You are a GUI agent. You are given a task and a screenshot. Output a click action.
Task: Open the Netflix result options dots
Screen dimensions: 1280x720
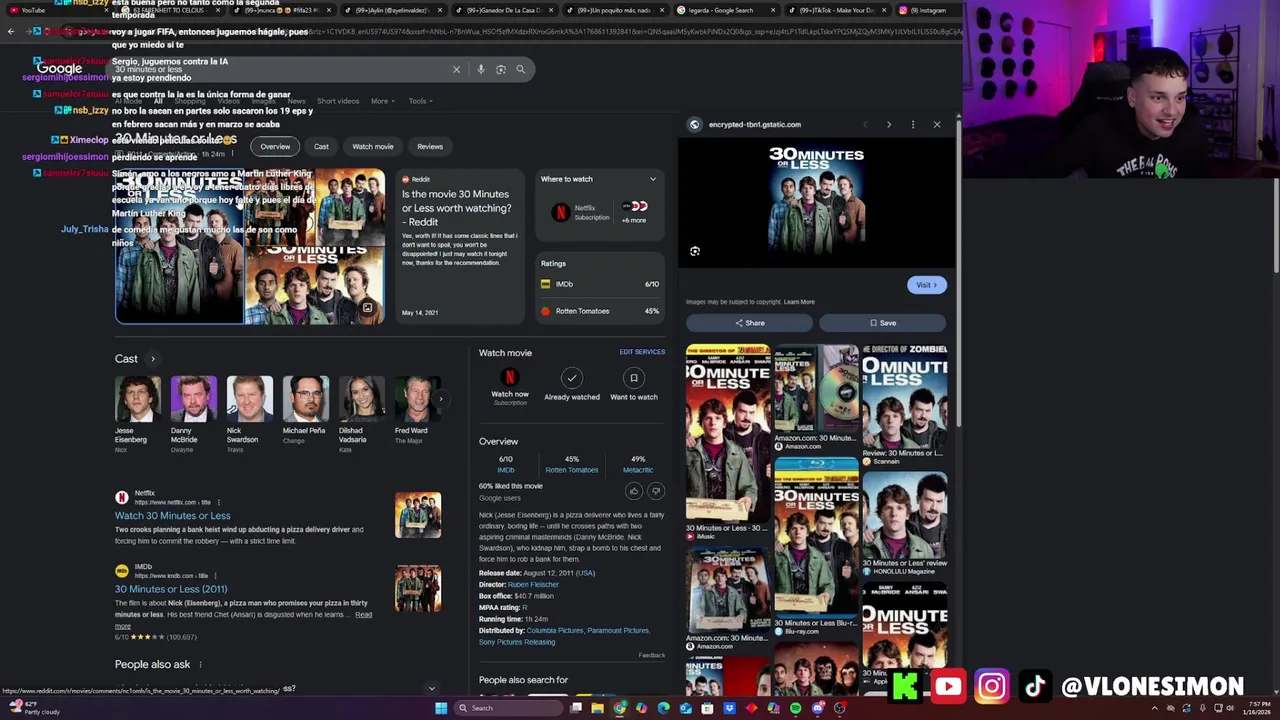[218, 502]
